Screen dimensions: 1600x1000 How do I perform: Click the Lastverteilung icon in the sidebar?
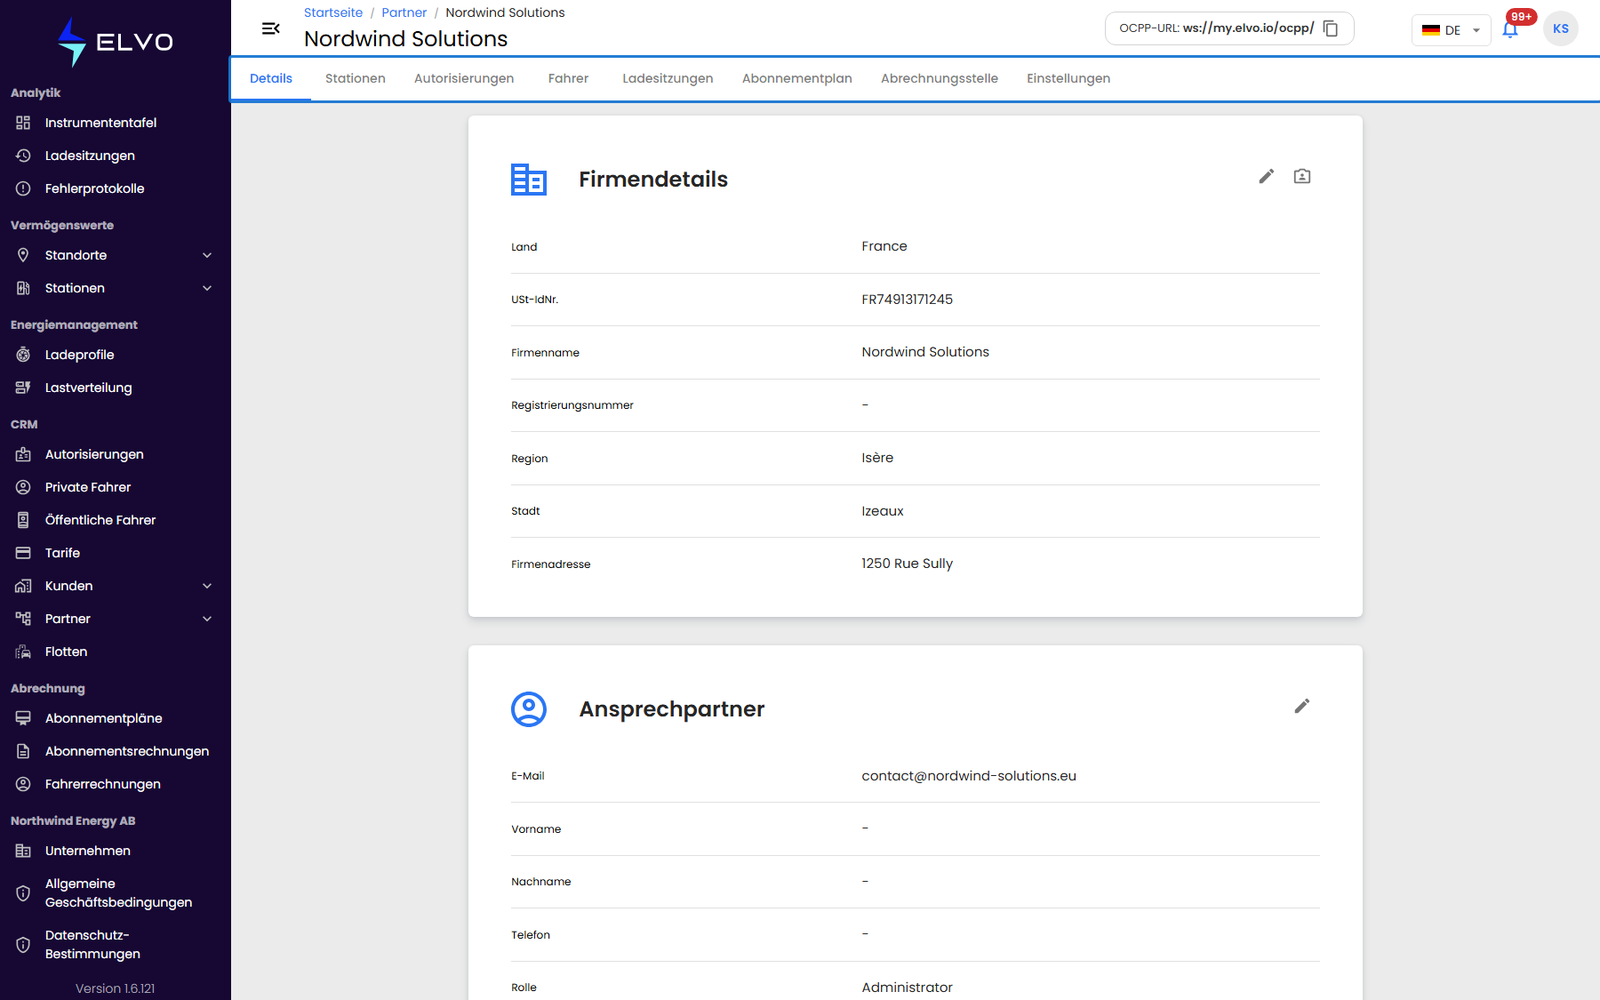[23, 388]
